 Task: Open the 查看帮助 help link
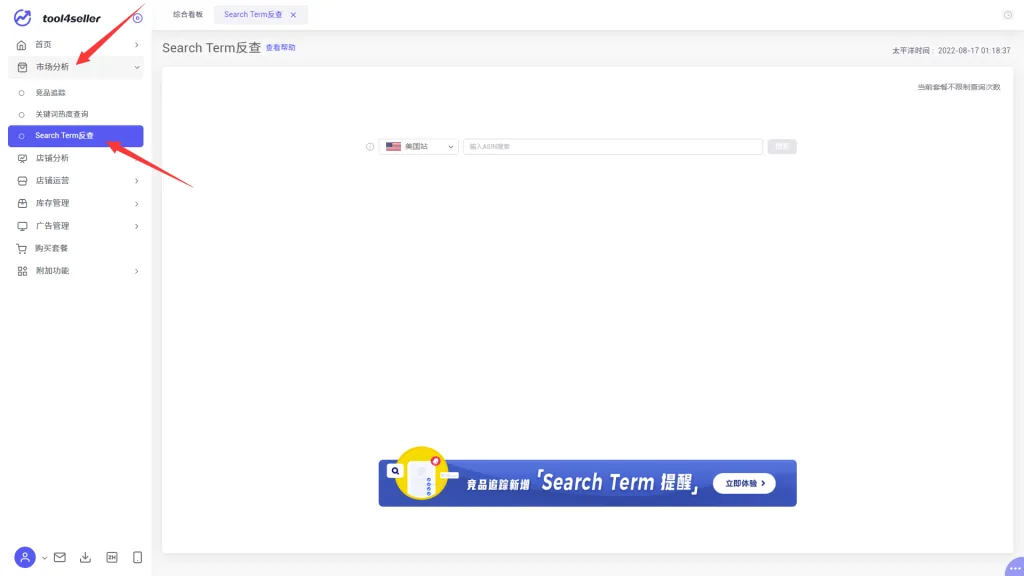point(280,48)
